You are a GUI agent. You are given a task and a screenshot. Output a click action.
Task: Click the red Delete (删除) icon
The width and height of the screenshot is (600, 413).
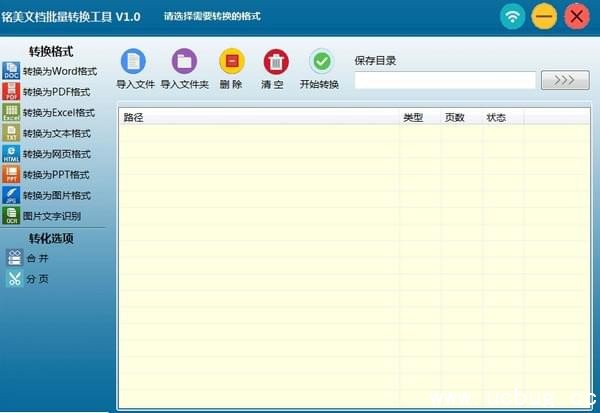231,62
